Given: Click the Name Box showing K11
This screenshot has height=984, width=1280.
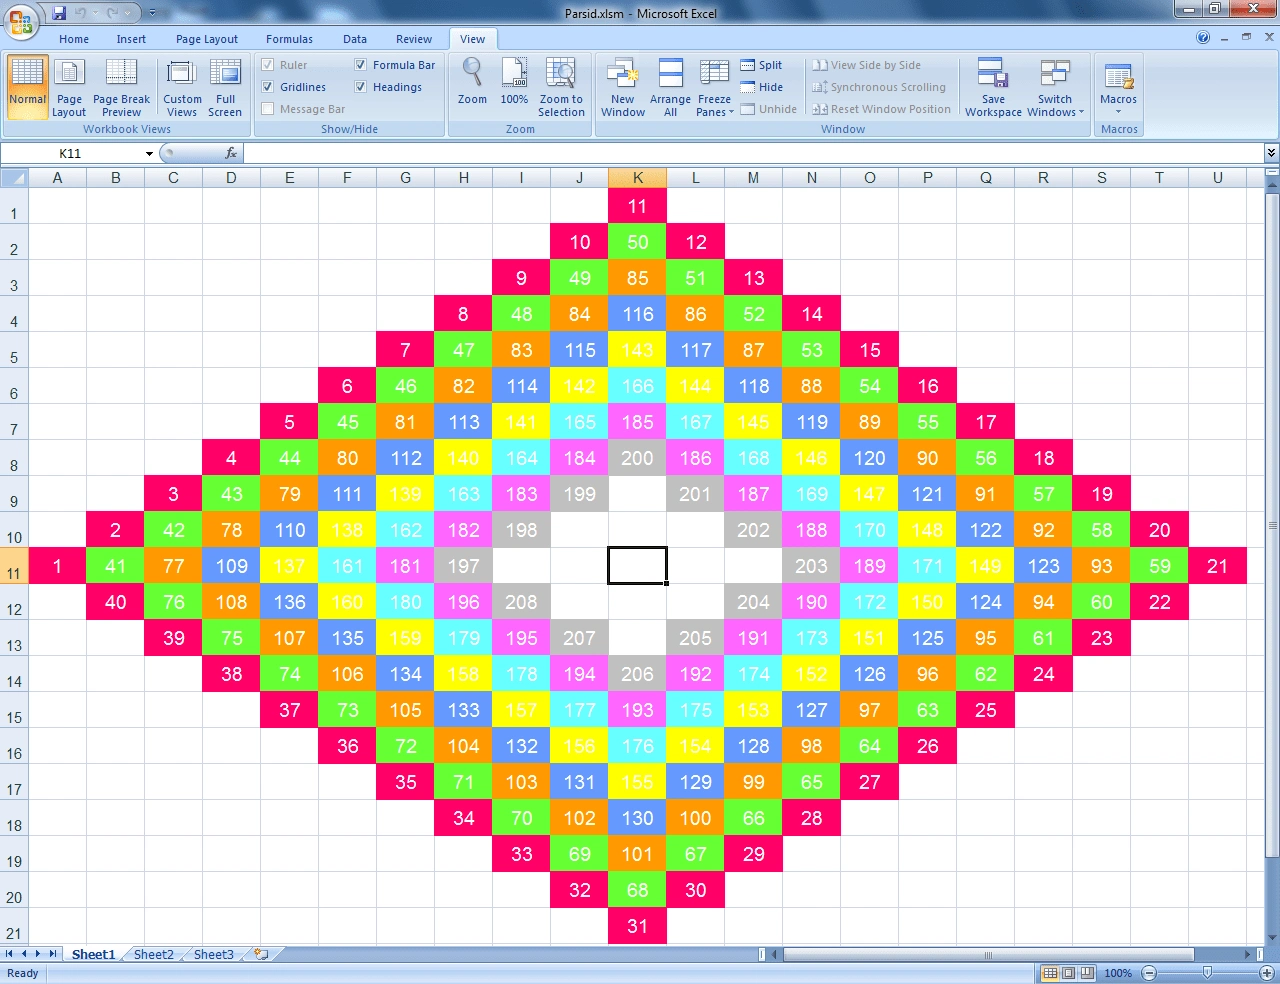Looking at the screenshot, I should click(x=70, y=153).
